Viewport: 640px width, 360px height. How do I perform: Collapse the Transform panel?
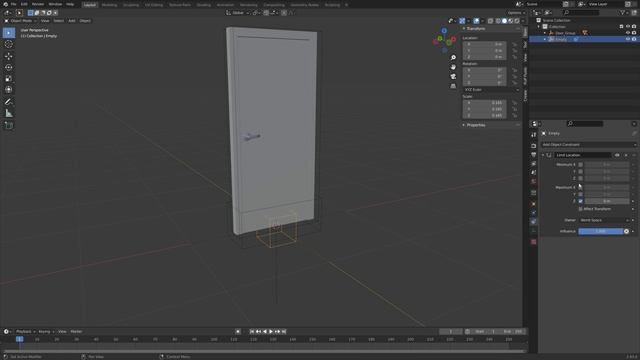pyautogui.click(x=464, y=29)
